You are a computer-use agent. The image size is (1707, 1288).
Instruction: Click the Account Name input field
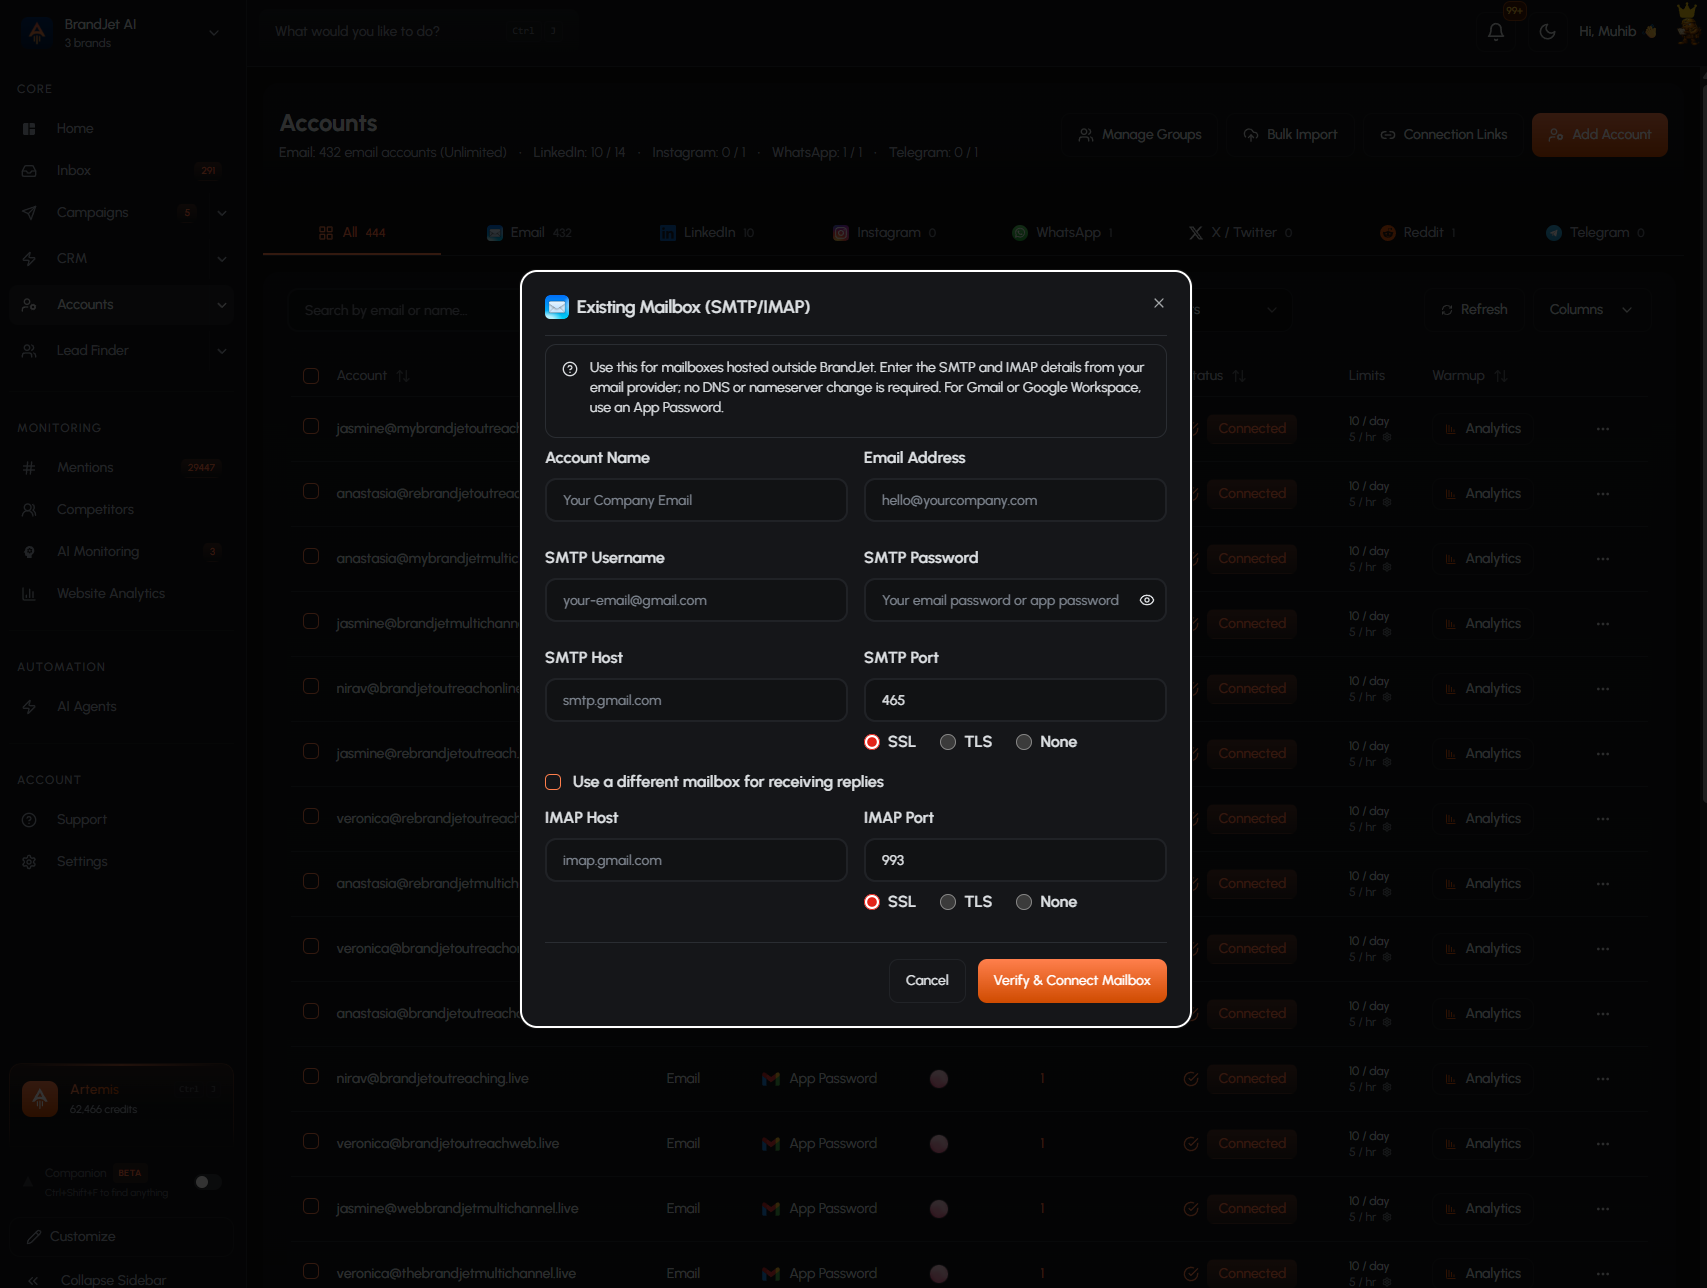[x=696, y=500]
